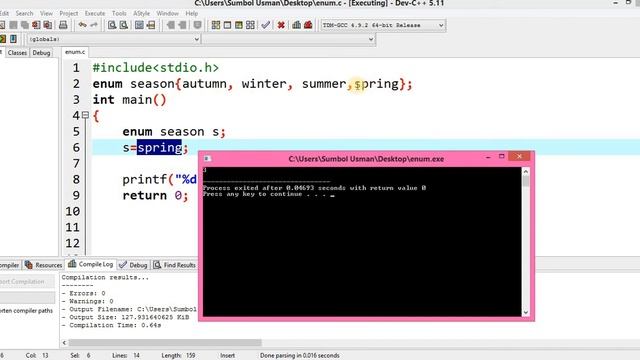Open the View menu
The width and height of the screenshot is (640, 360).
(x=46, y=13)
